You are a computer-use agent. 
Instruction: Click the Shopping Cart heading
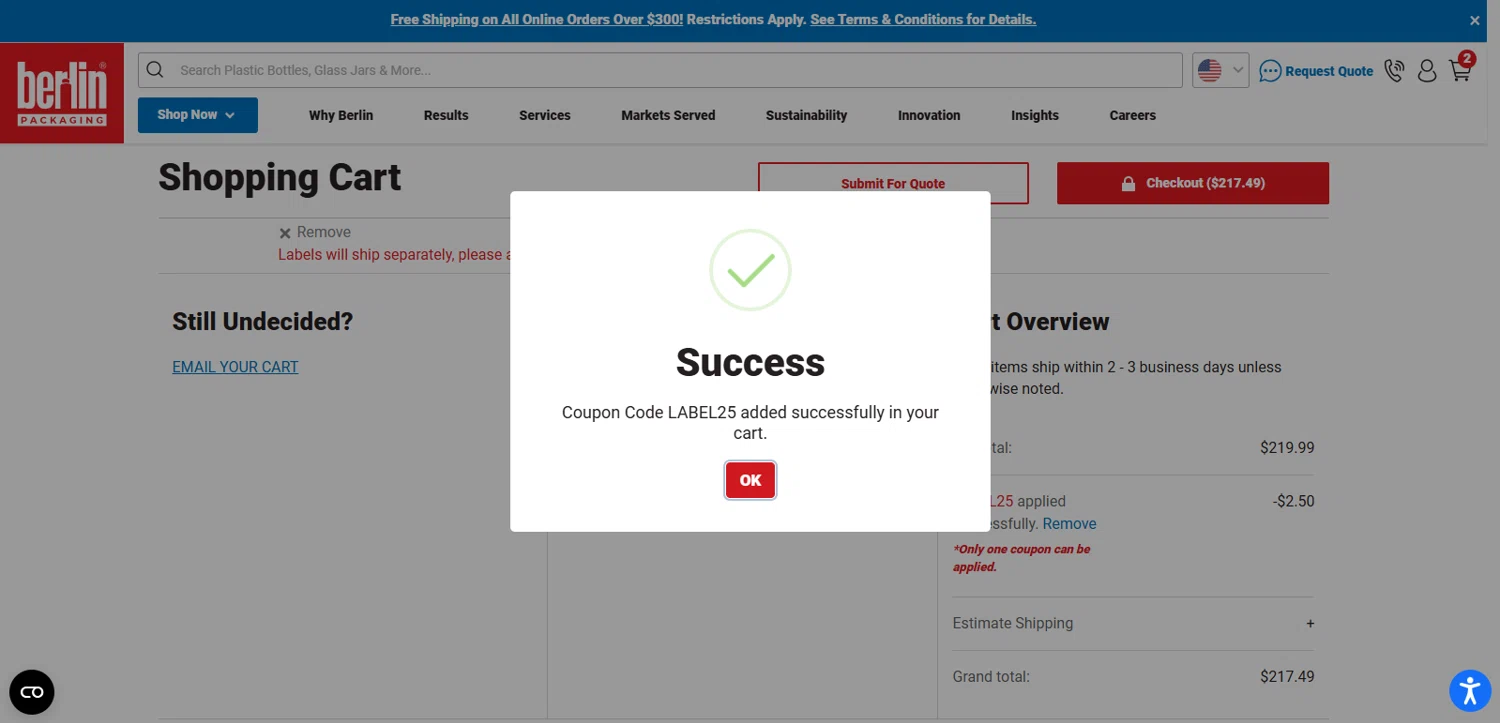[x=280, y=178]
